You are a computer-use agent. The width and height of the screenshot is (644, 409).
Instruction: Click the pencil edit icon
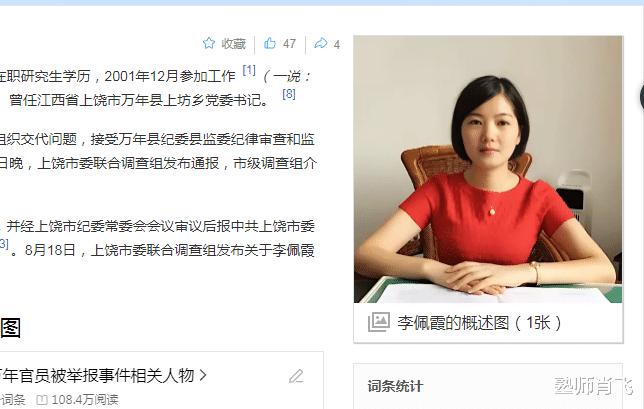[296, 376]
